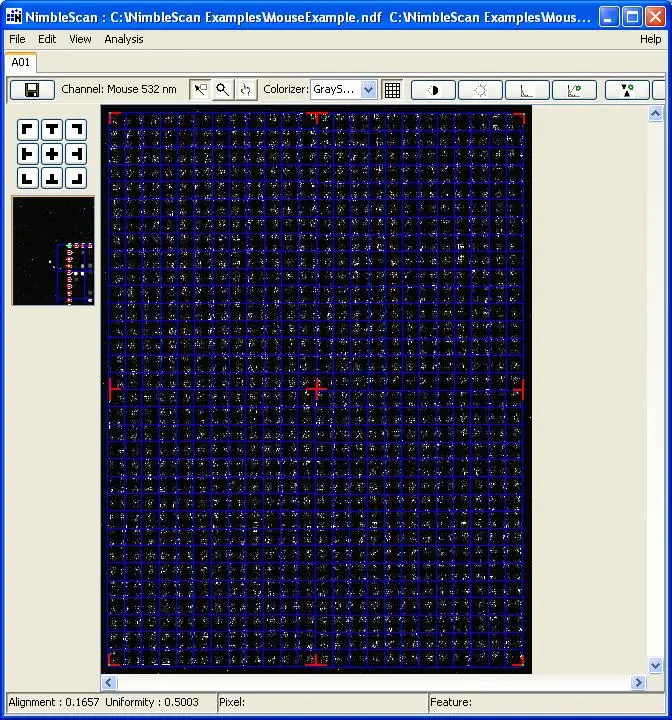This screenshot has width=672, height=720.
Task: Open the Analysis menu
Action: click(x=124, y=39)
